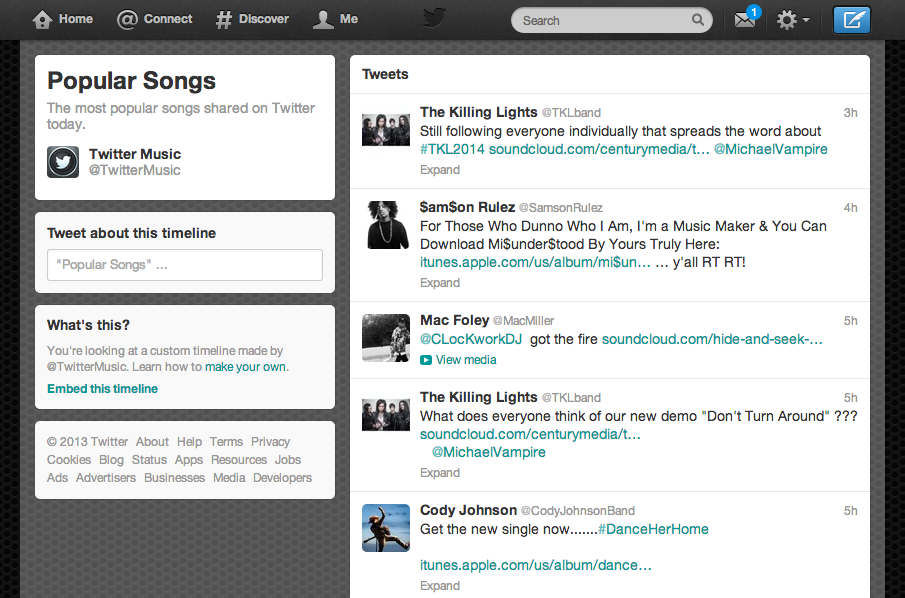Click the $am$on Rulez author name
The width and height of the screenshot is (905, 598).
tap(468, 207)
